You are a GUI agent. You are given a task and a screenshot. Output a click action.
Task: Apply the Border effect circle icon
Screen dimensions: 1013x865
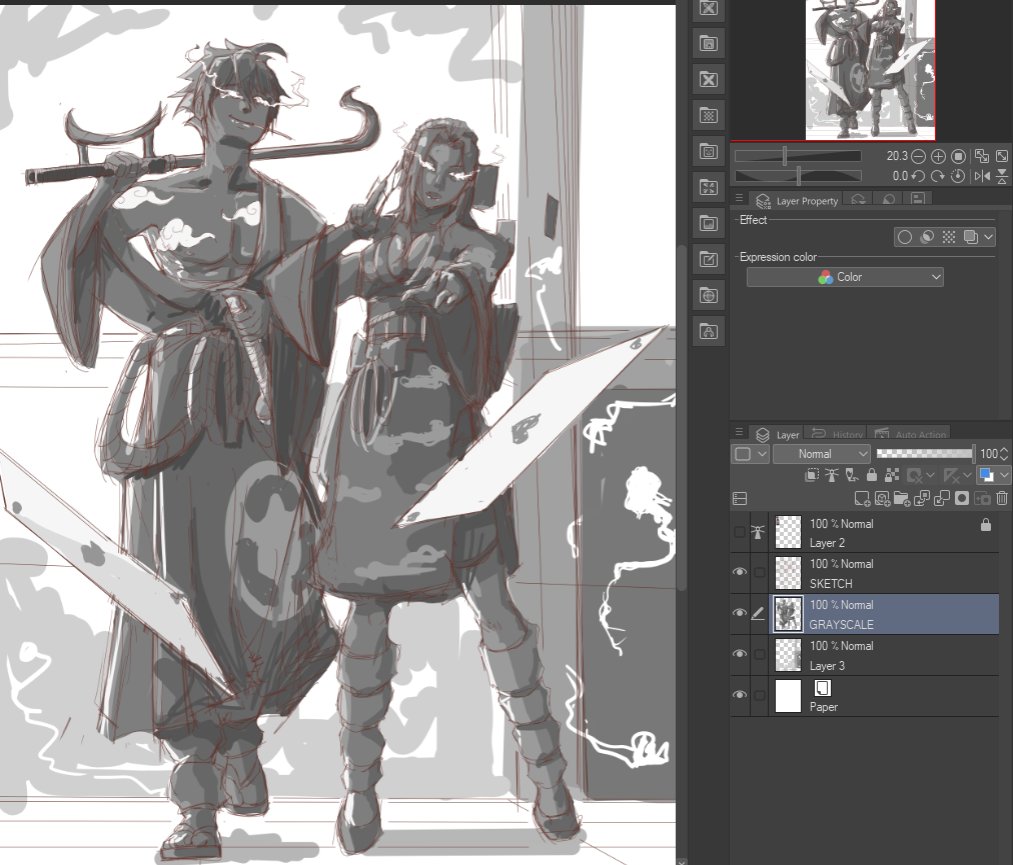pos(905,237)
